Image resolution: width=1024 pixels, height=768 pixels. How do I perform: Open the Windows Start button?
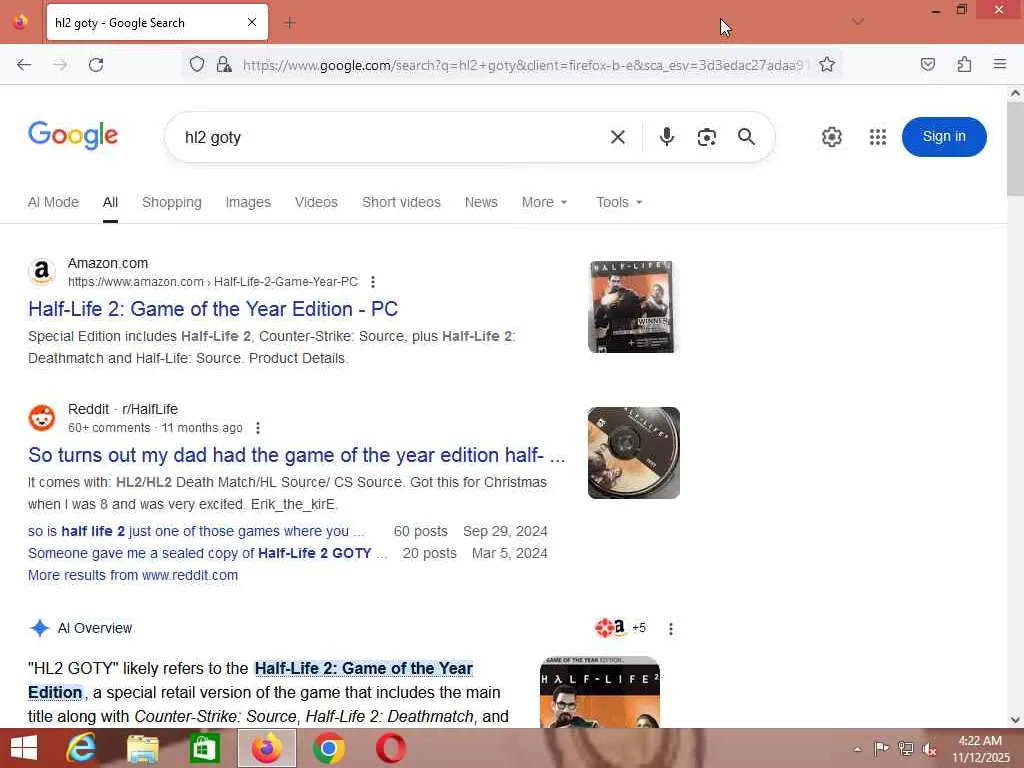pyautogui.click(x=24, y=748)
